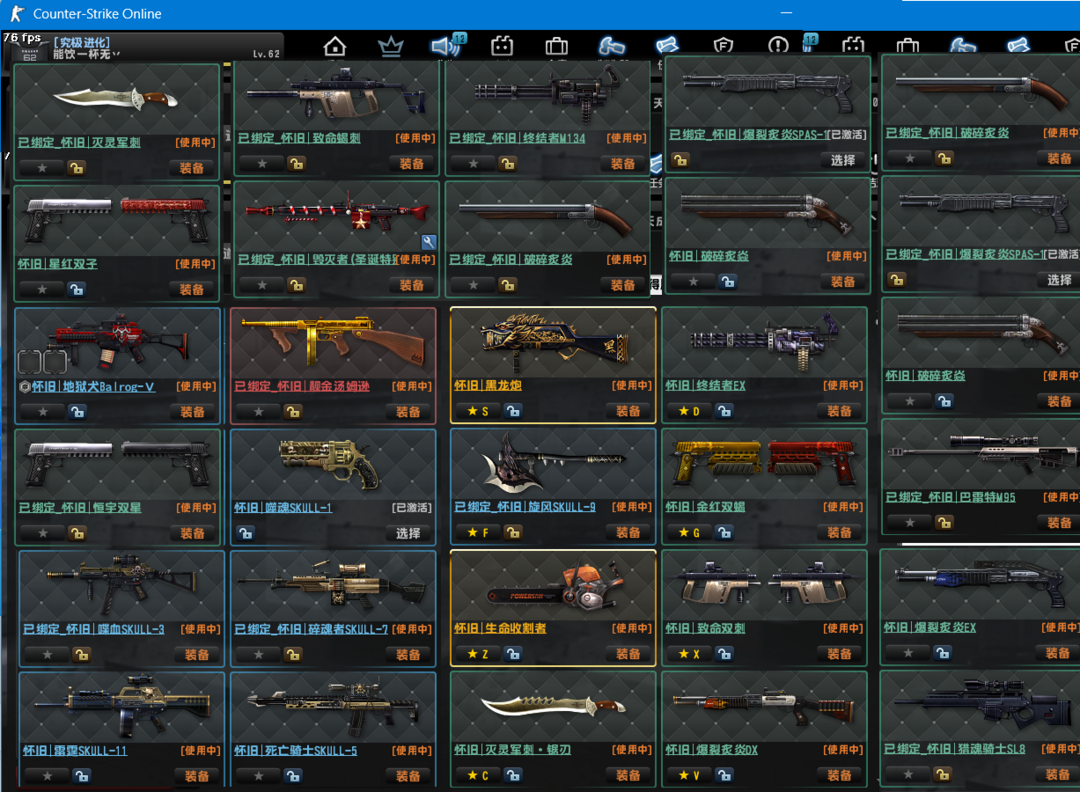
Task: Equip 毁灭者 with its 装备 button
Action: (x=411, y=285)
